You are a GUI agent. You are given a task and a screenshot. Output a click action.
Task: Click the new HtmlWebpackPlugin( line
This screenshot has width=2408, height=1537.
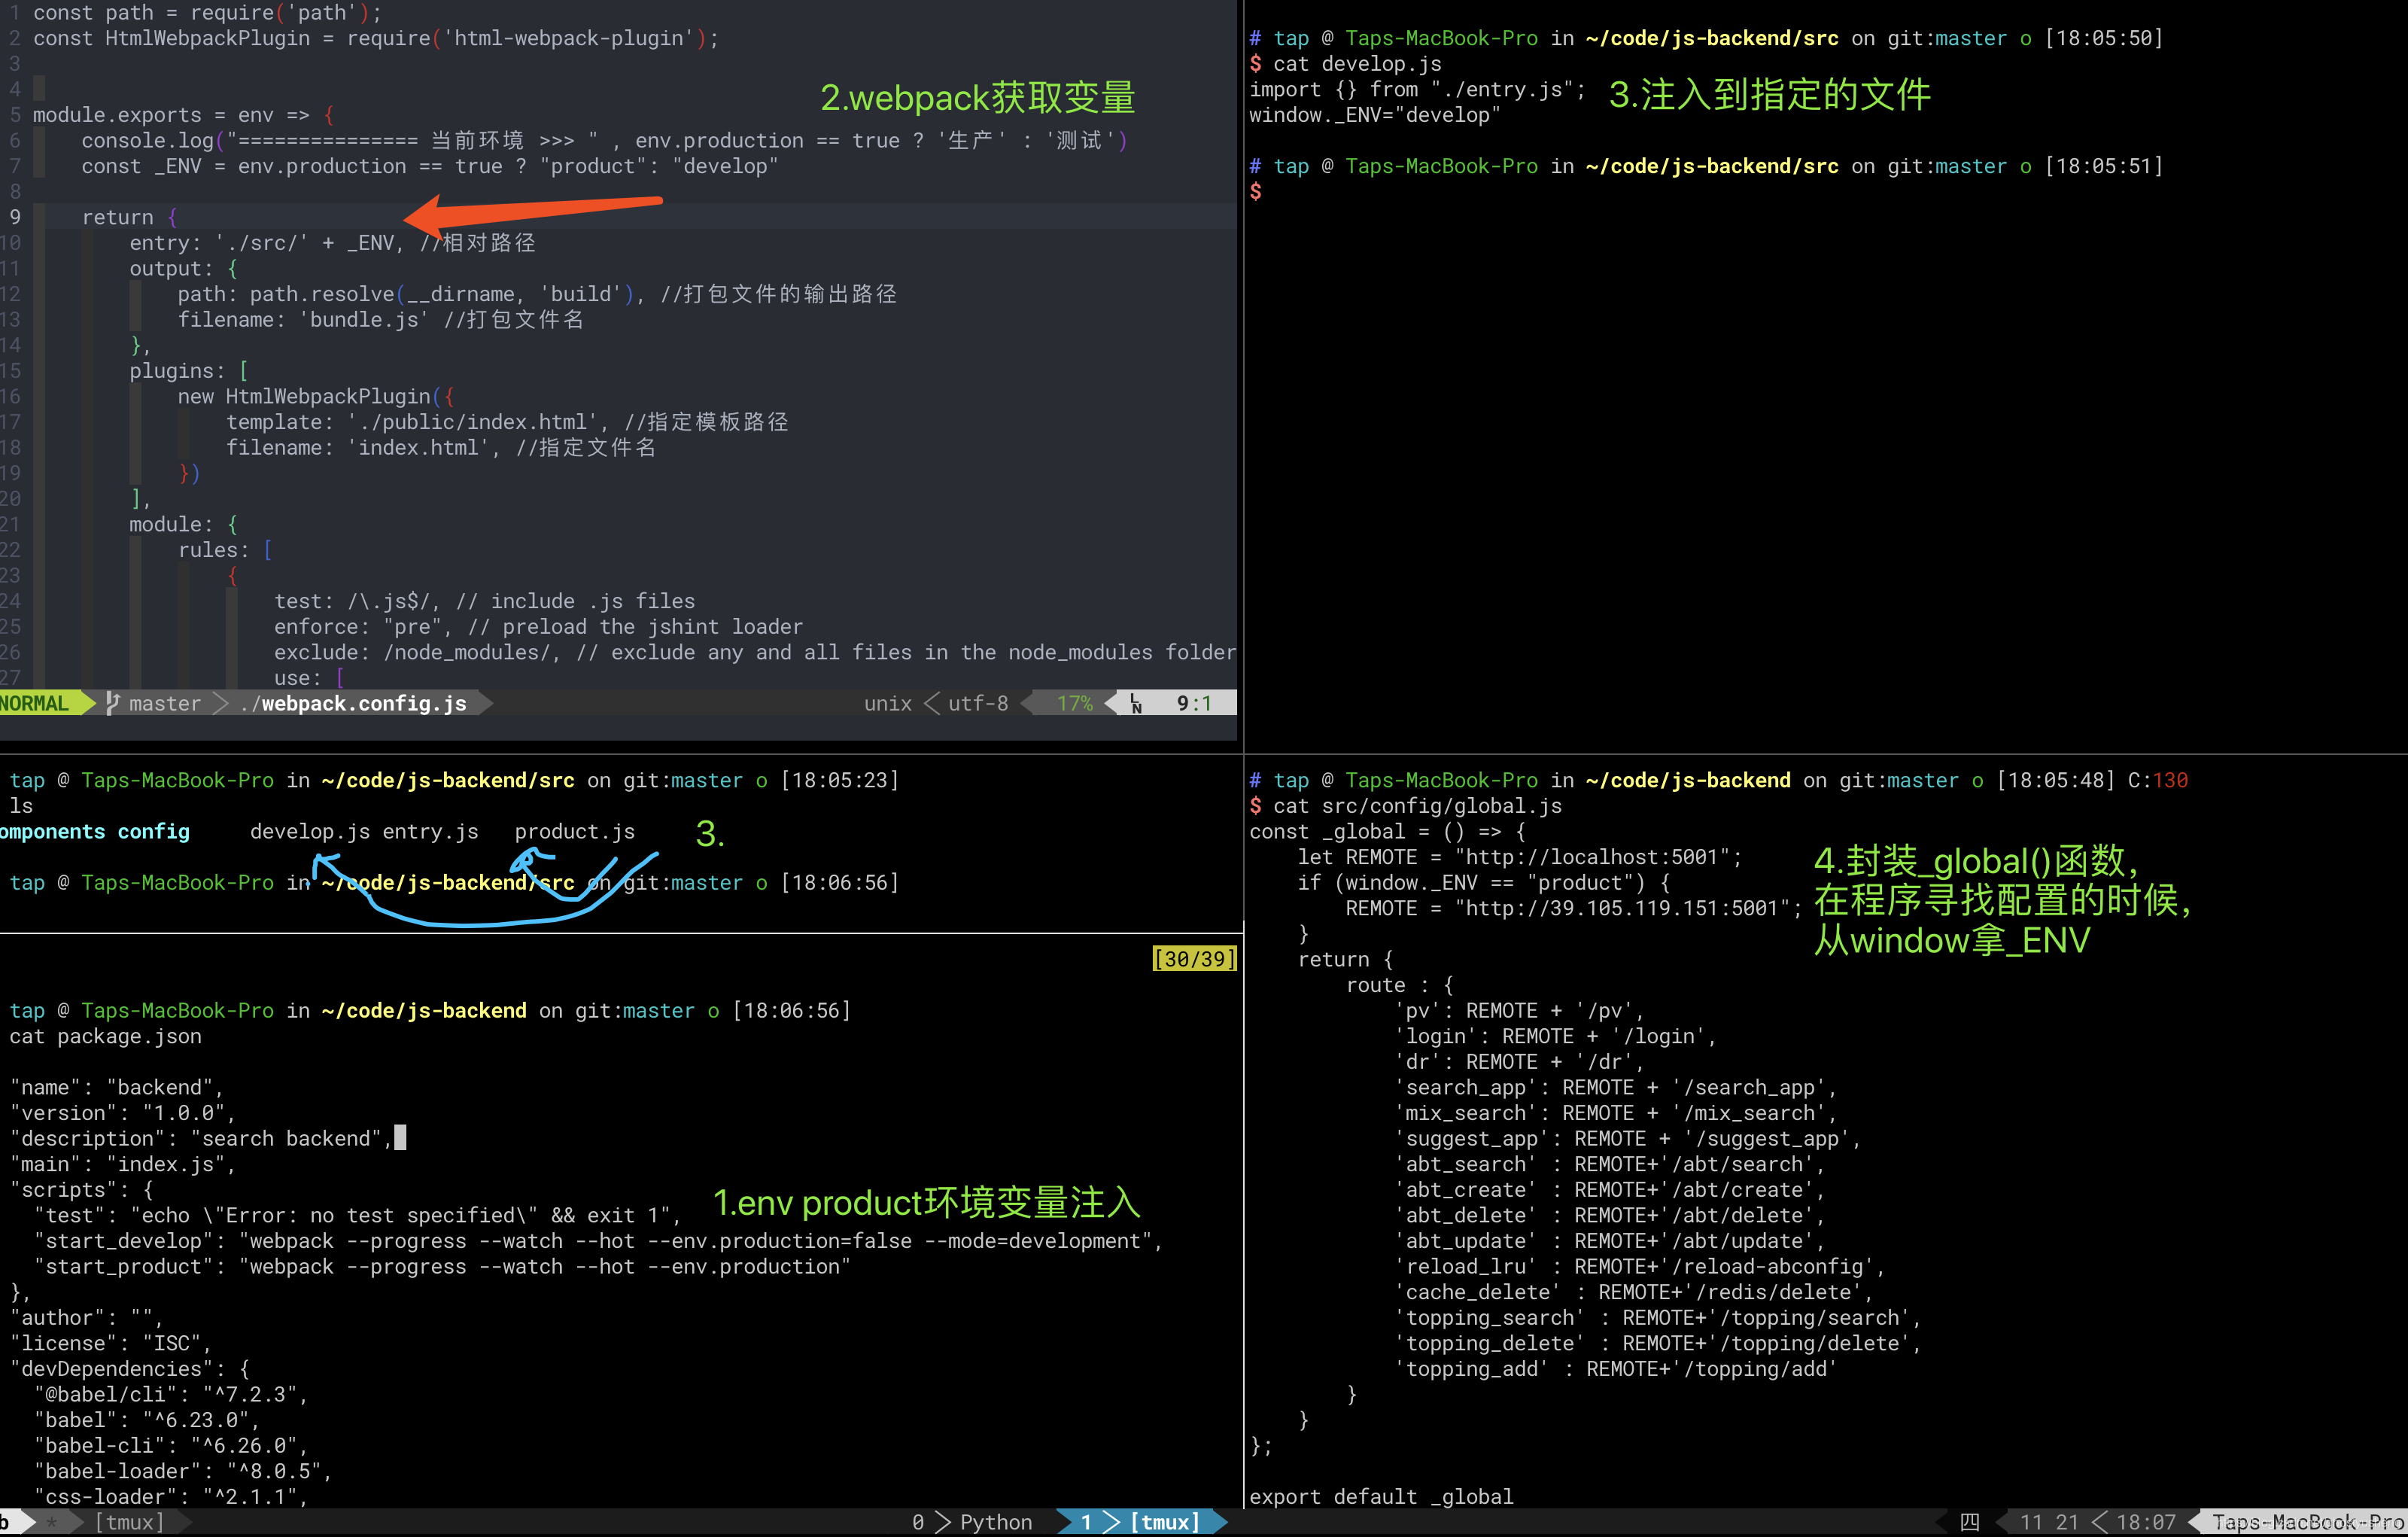coord(316,396)
